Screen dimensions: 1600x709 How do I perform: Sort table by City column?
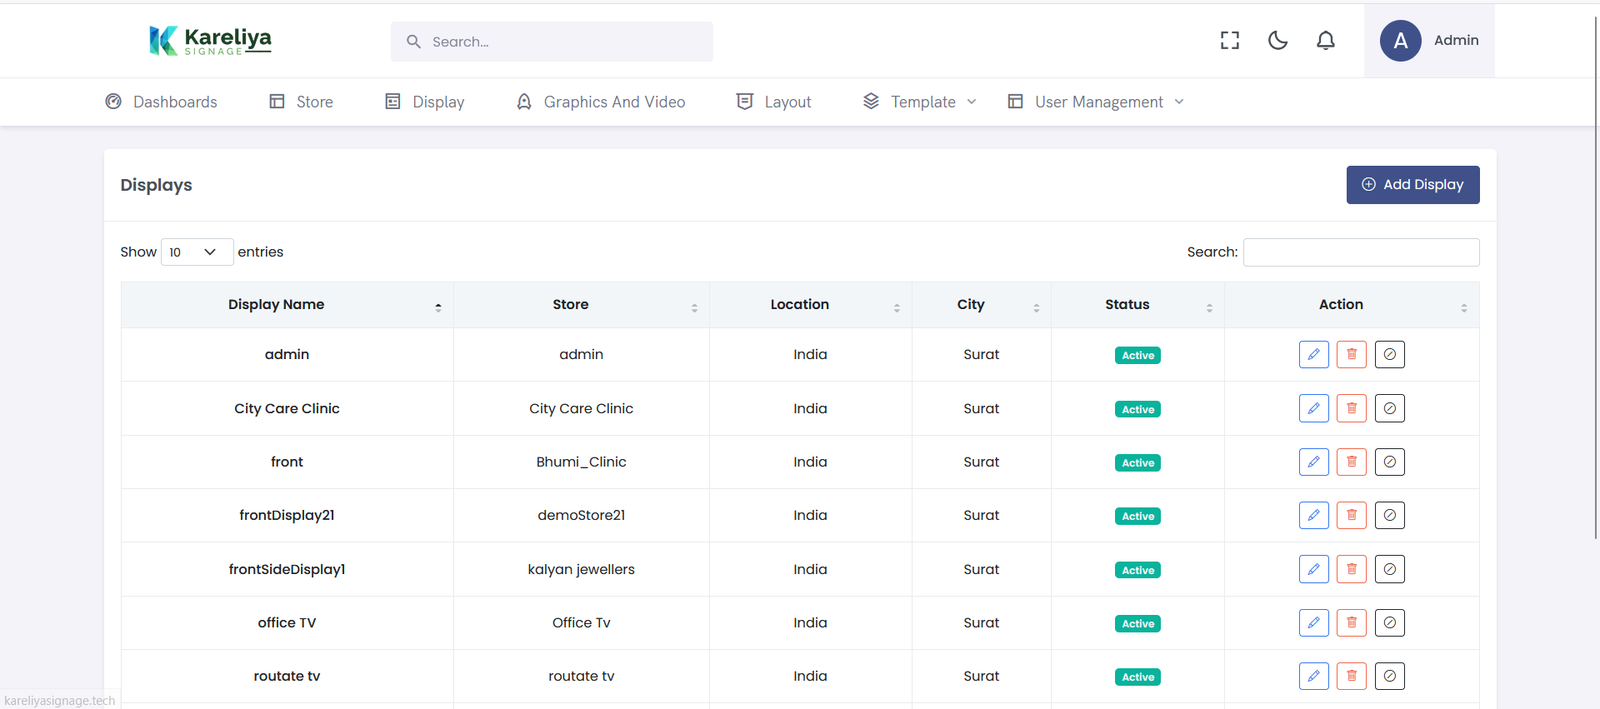pyautogui.click(x=981, y=305)
